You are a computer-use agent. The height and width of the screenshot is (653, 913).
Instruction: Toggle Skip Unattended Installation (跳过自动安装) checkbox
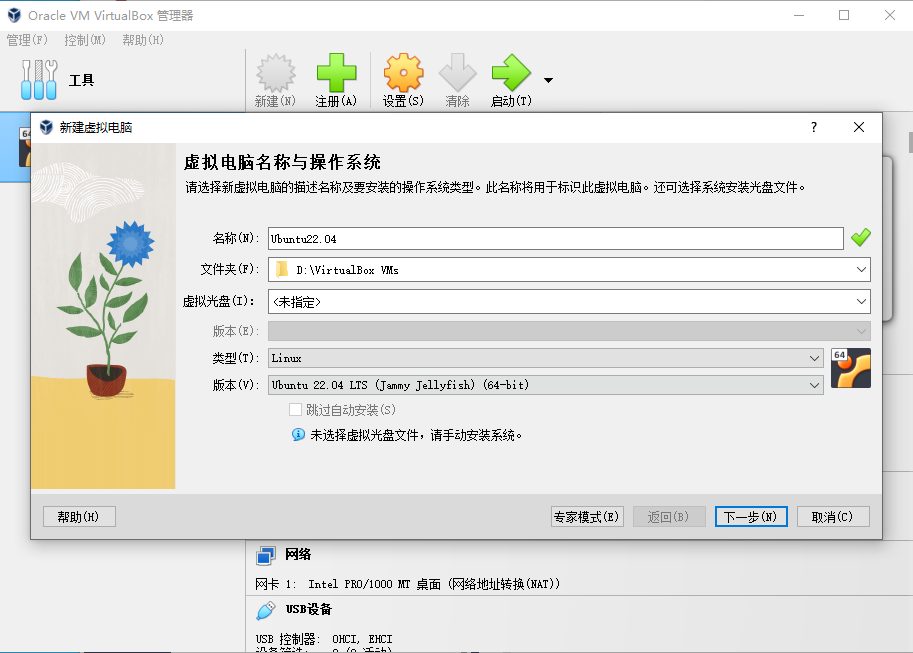pyautogui.click(x=295, y=410)
